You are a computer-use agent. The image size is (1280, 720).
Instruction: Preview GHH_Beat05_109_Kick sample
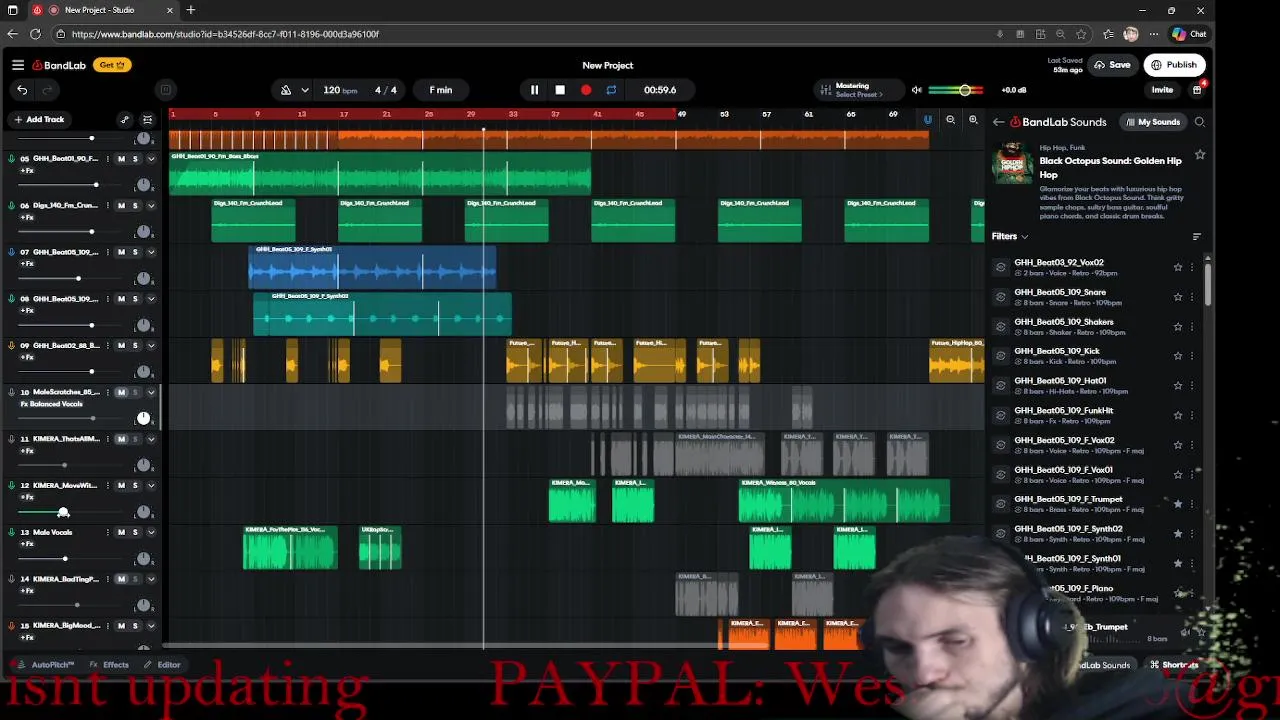pos(1000,356)
